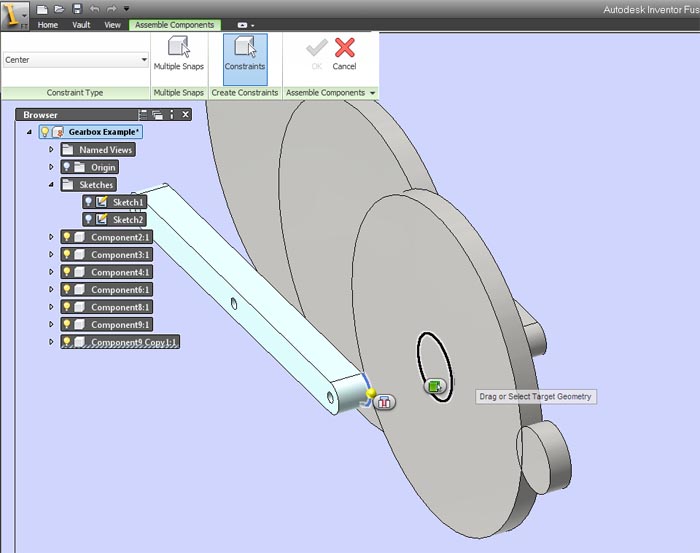Click the yellow snap point on the arm
Viewport: 700px width, 553px height.
coord(371,393)
